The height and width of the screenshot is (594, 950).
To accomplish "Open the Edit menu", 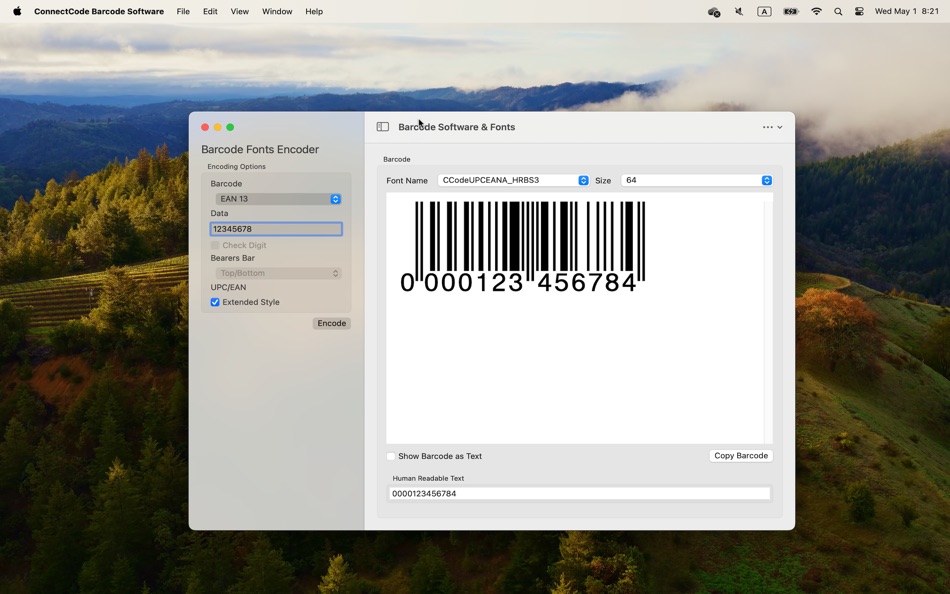I will pyautogui.click(x=210, y=12).
